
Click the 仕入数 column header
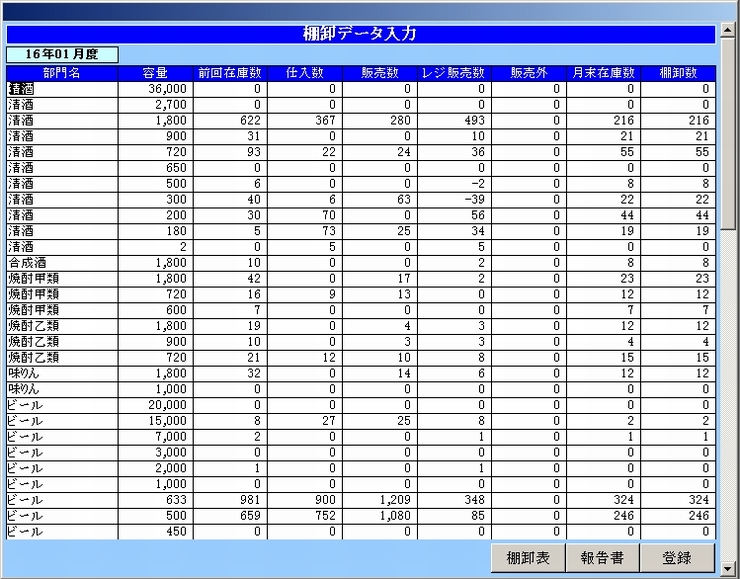(x=305, y=73)
